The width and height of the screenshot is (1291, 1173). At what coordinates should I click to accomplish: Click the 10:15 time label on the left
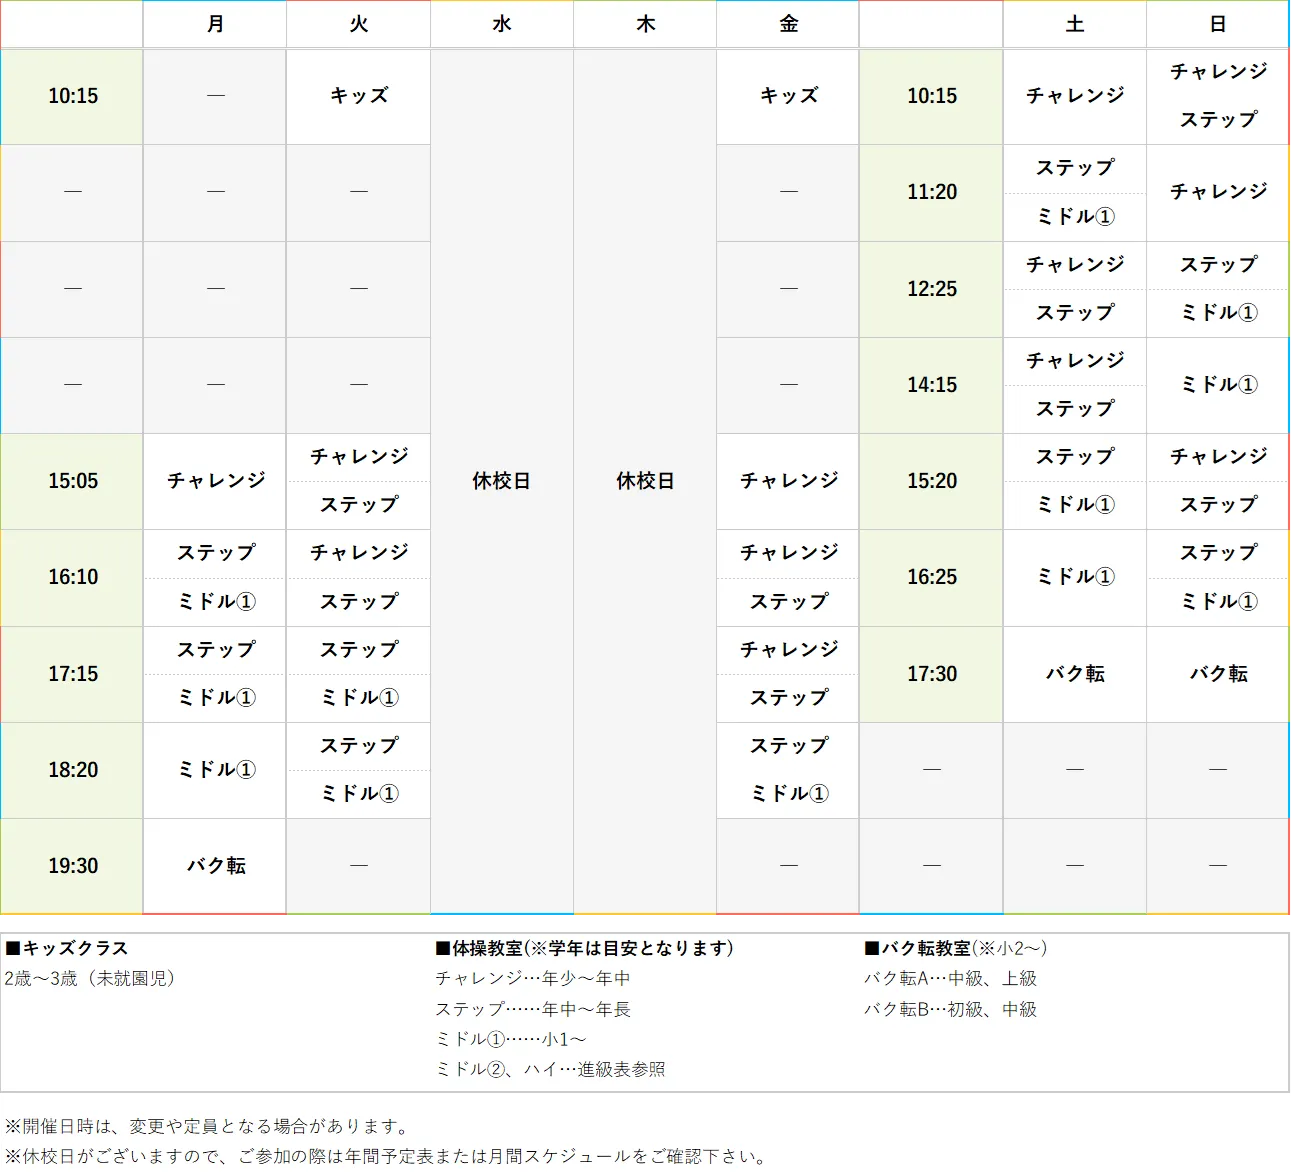71,97
